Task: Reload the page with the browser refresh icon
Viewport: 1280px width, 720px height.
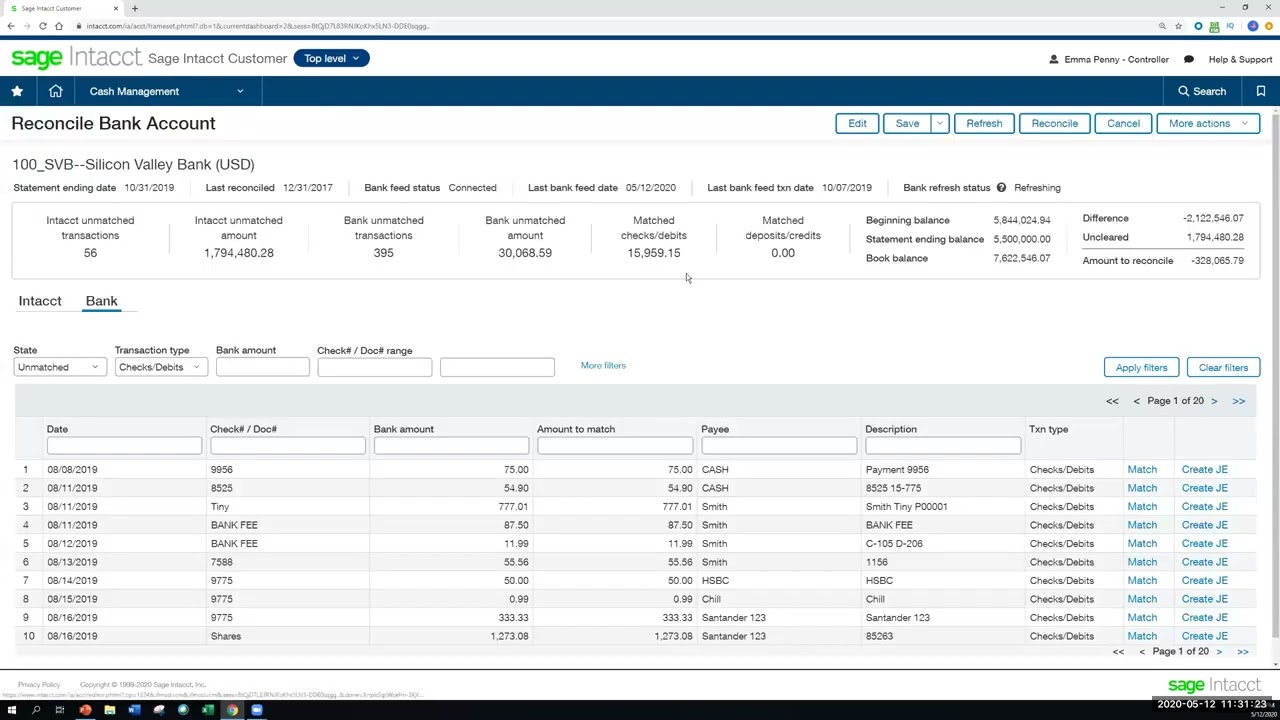Action: coord(42,26)
